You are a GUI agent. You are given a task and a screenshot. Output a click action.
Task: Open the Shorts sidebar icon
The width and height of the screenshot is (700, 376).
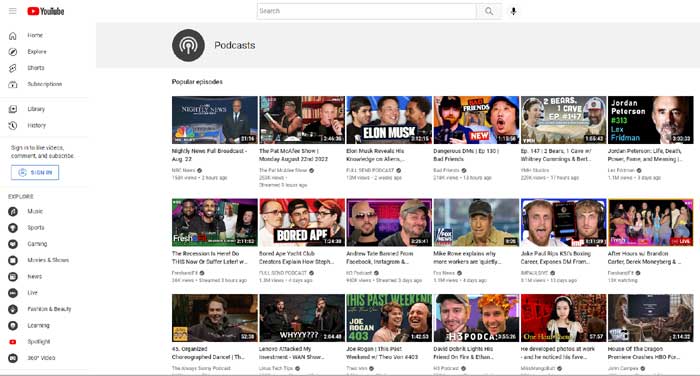(13, 68)
